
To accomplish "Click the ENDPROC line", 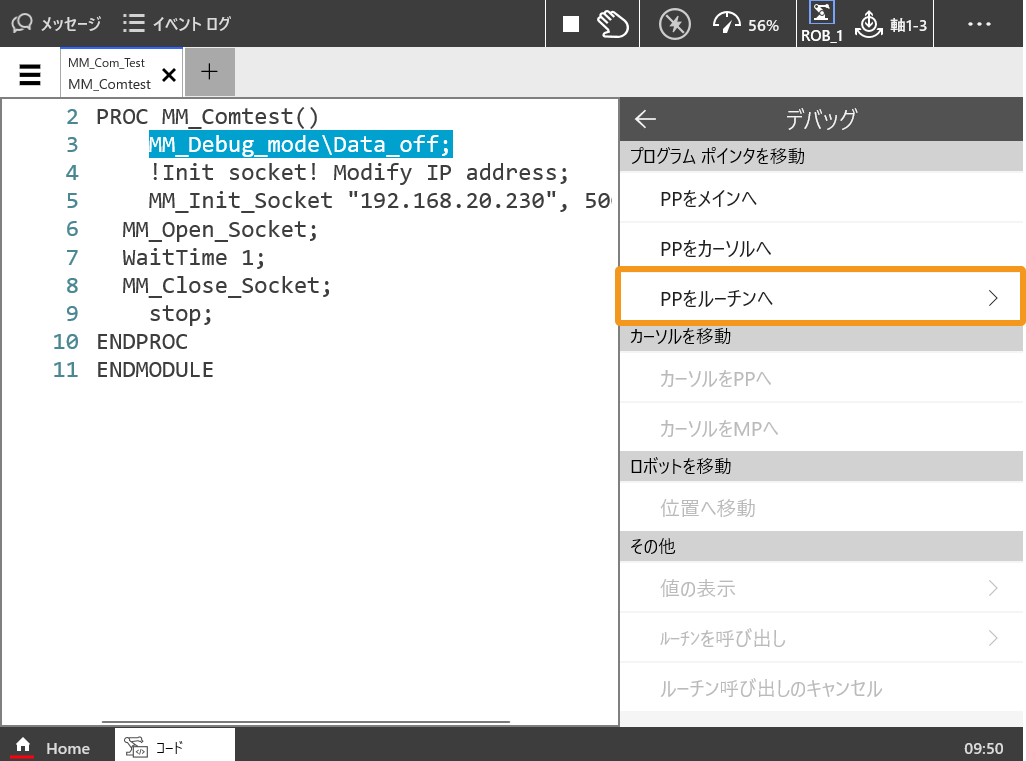I will tap(142, 342).
